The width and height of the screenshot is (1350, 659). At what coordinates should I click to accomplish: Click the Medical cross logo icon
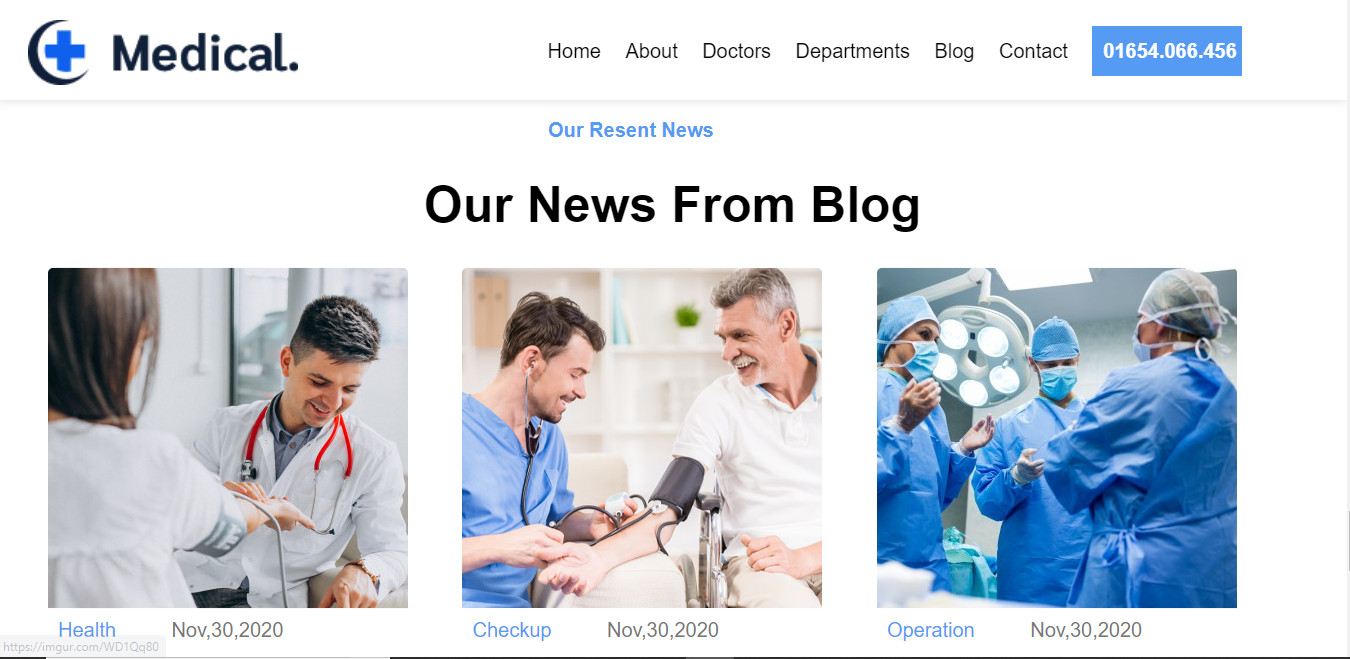58,52
